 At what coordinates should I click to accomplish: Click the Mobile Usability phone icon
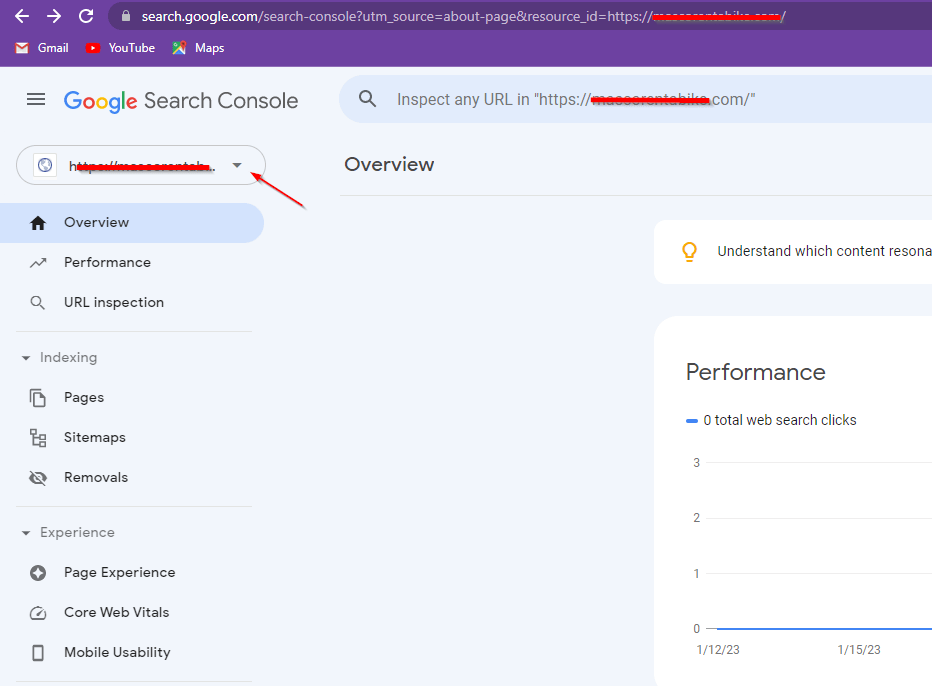(x=38, y=652)
